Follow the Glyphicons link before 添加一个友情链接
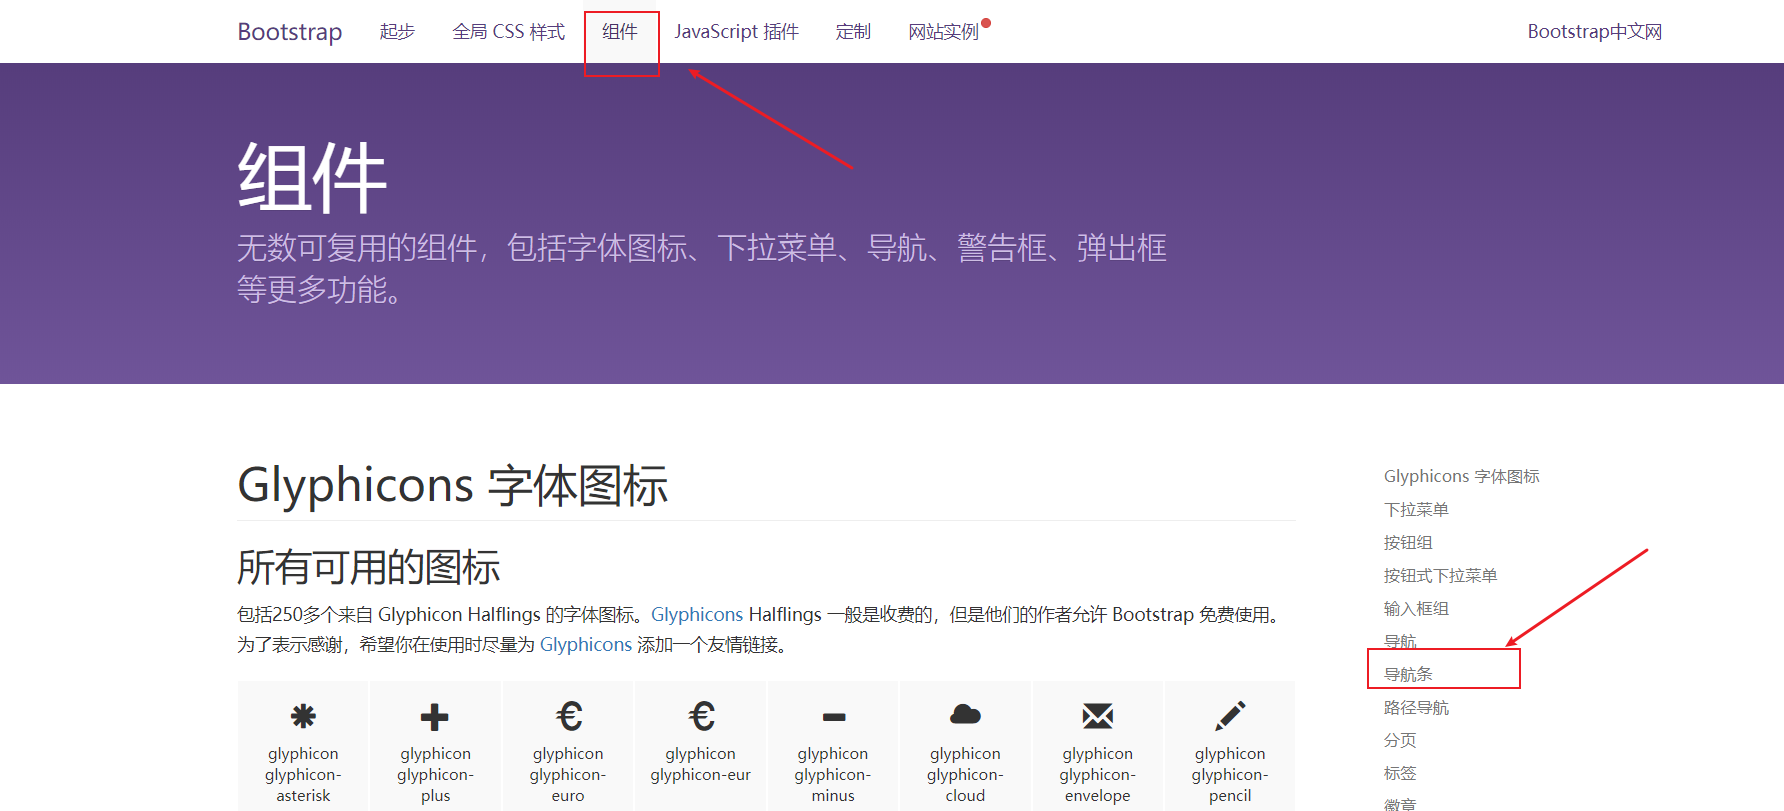Viewport: 1784px width, 811px height. (x=586, y=644)
